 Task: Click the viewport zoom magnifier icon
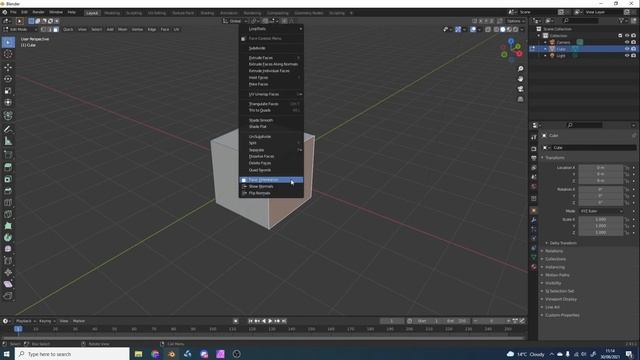click(520, 69)
